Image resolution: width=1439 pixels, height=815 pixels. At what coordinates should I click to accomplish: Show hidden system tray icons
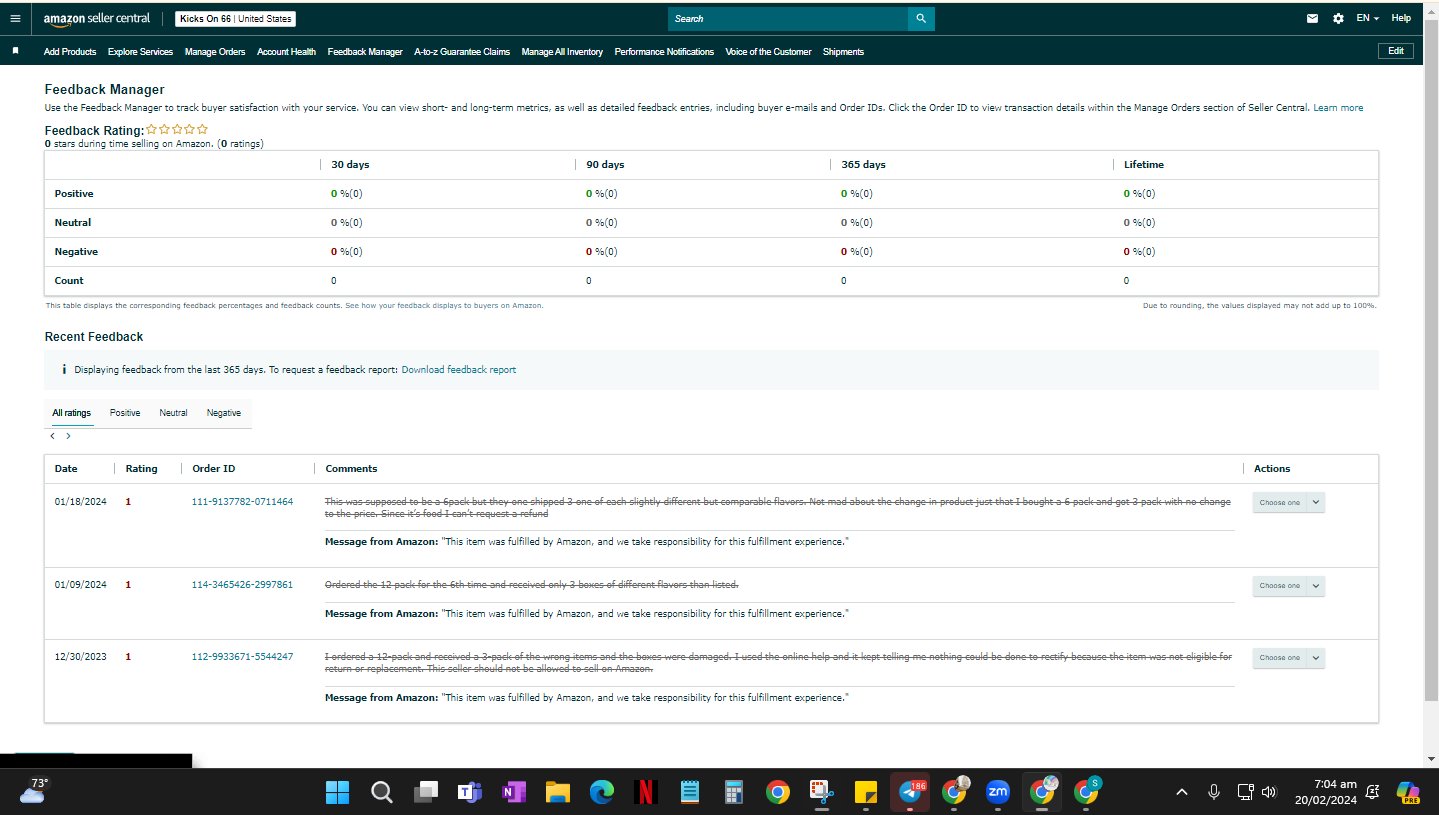coord(1182,792)
